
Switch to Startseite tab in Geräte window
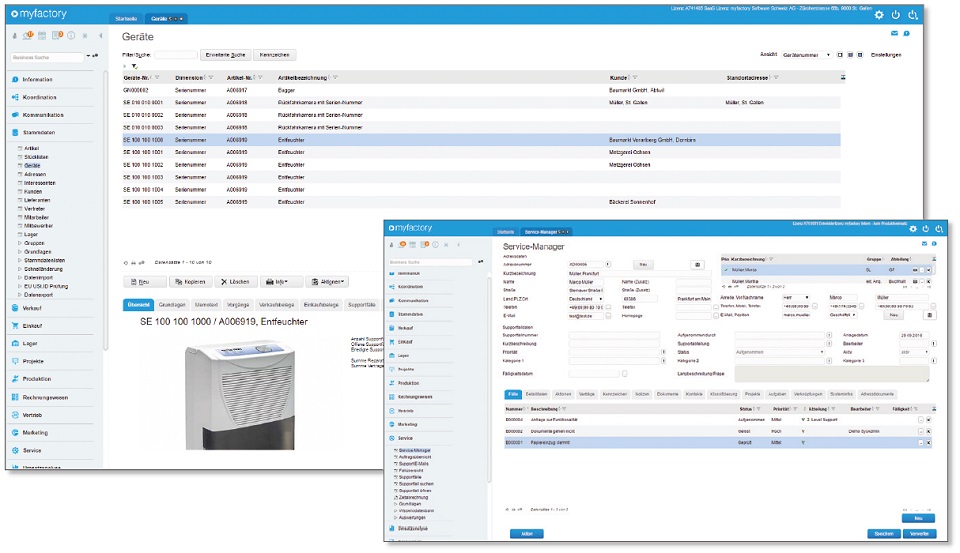click(x=126, y=19)
